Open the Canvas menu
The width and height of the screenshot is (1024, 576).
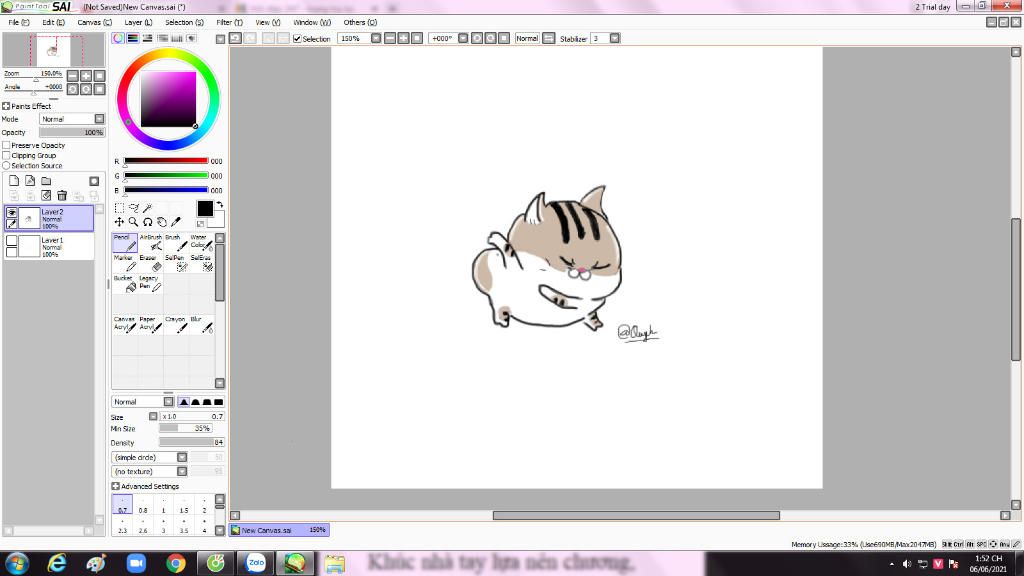(x=95, y=22)
